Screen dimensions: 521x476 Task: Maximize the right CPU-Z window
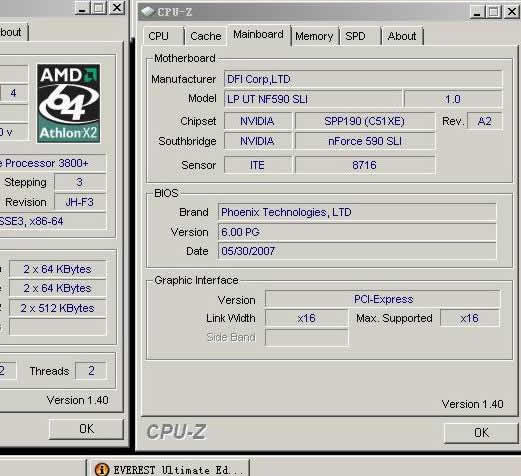[x=494, y=11]
